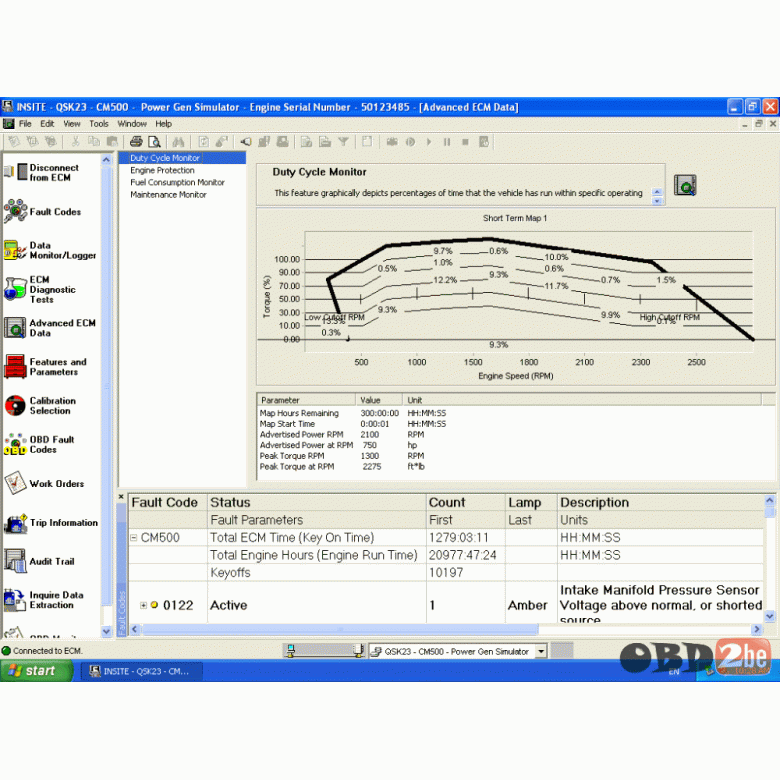Open the Window menu

(x=132, y=124)
